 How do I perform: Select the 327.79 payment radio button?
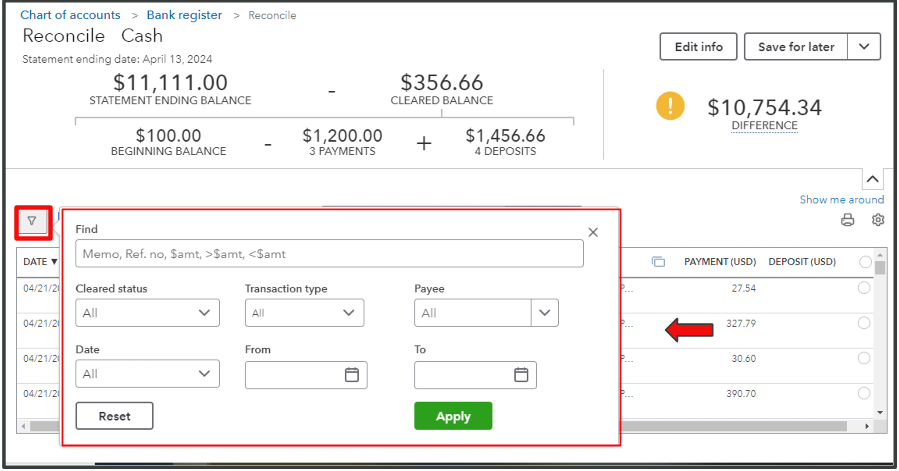click(864, 322)
